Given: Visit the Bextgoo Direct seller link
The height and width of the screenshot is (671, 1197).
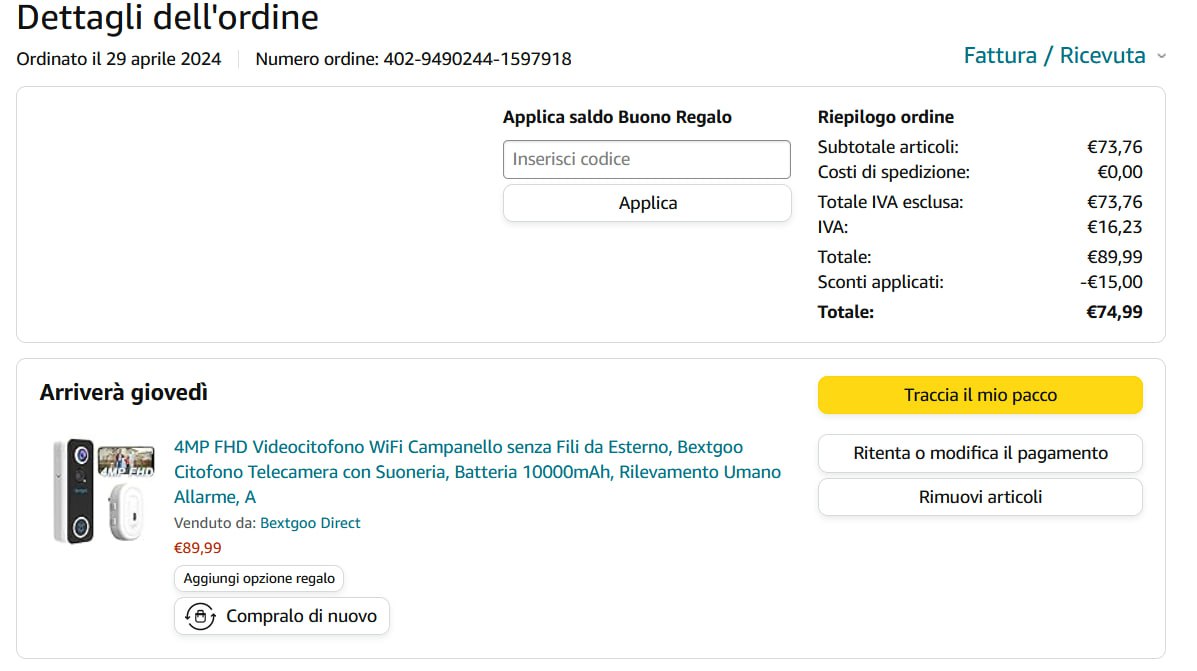Looking at the screenshot, I should 310,523.
